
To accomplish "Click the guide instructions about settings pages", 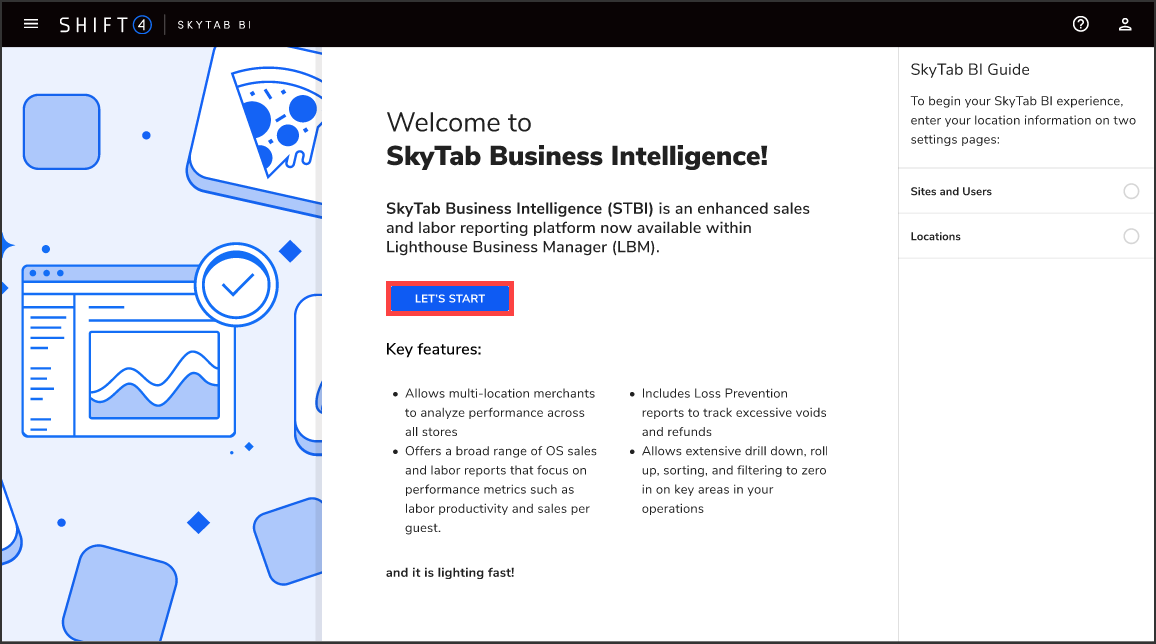I will coord(1023,119).
